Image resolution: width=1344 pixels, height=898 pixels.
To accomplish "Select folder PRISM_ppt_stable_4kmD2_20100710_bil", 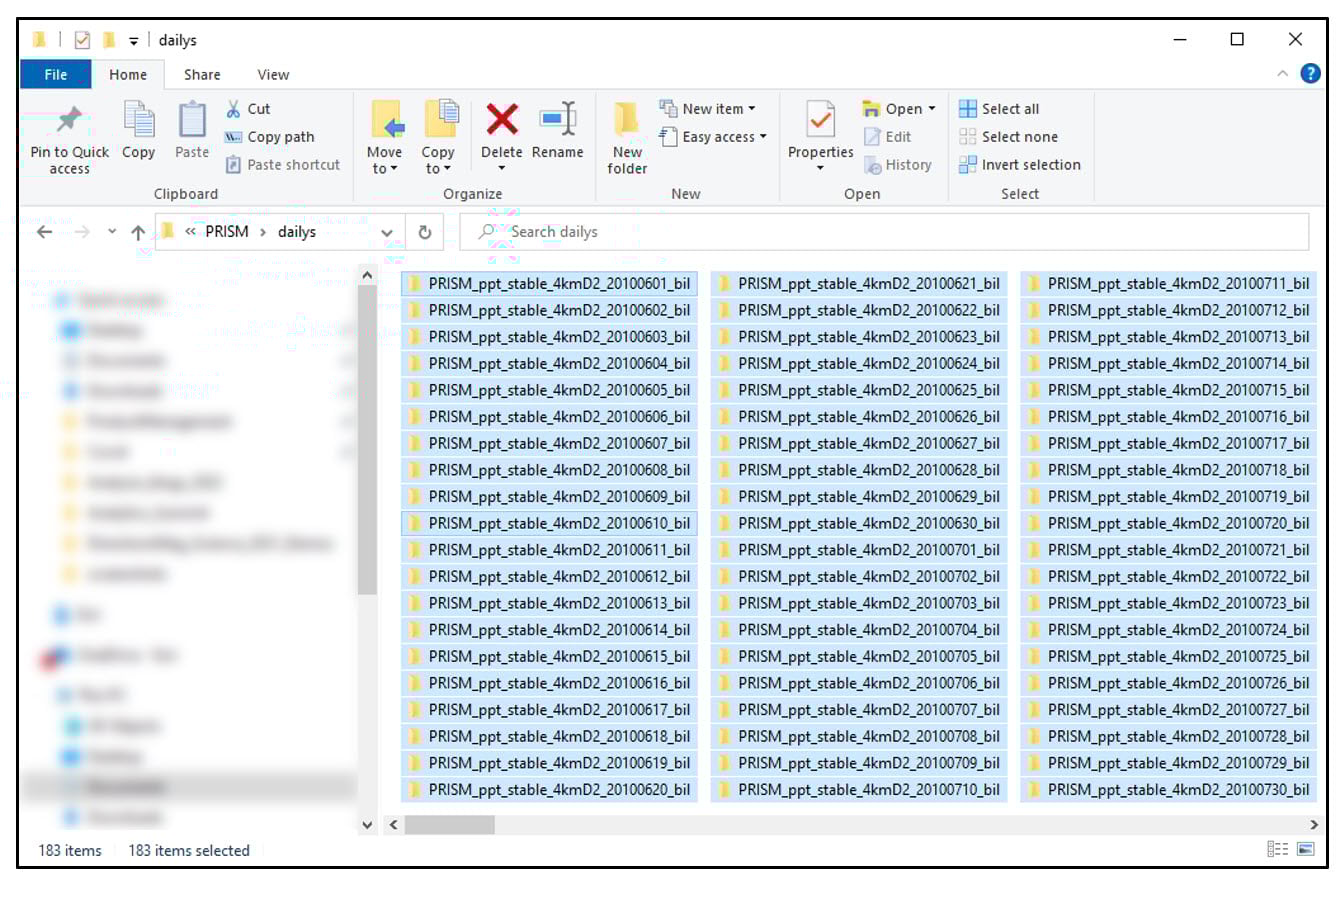I will (x=859, y=790).
